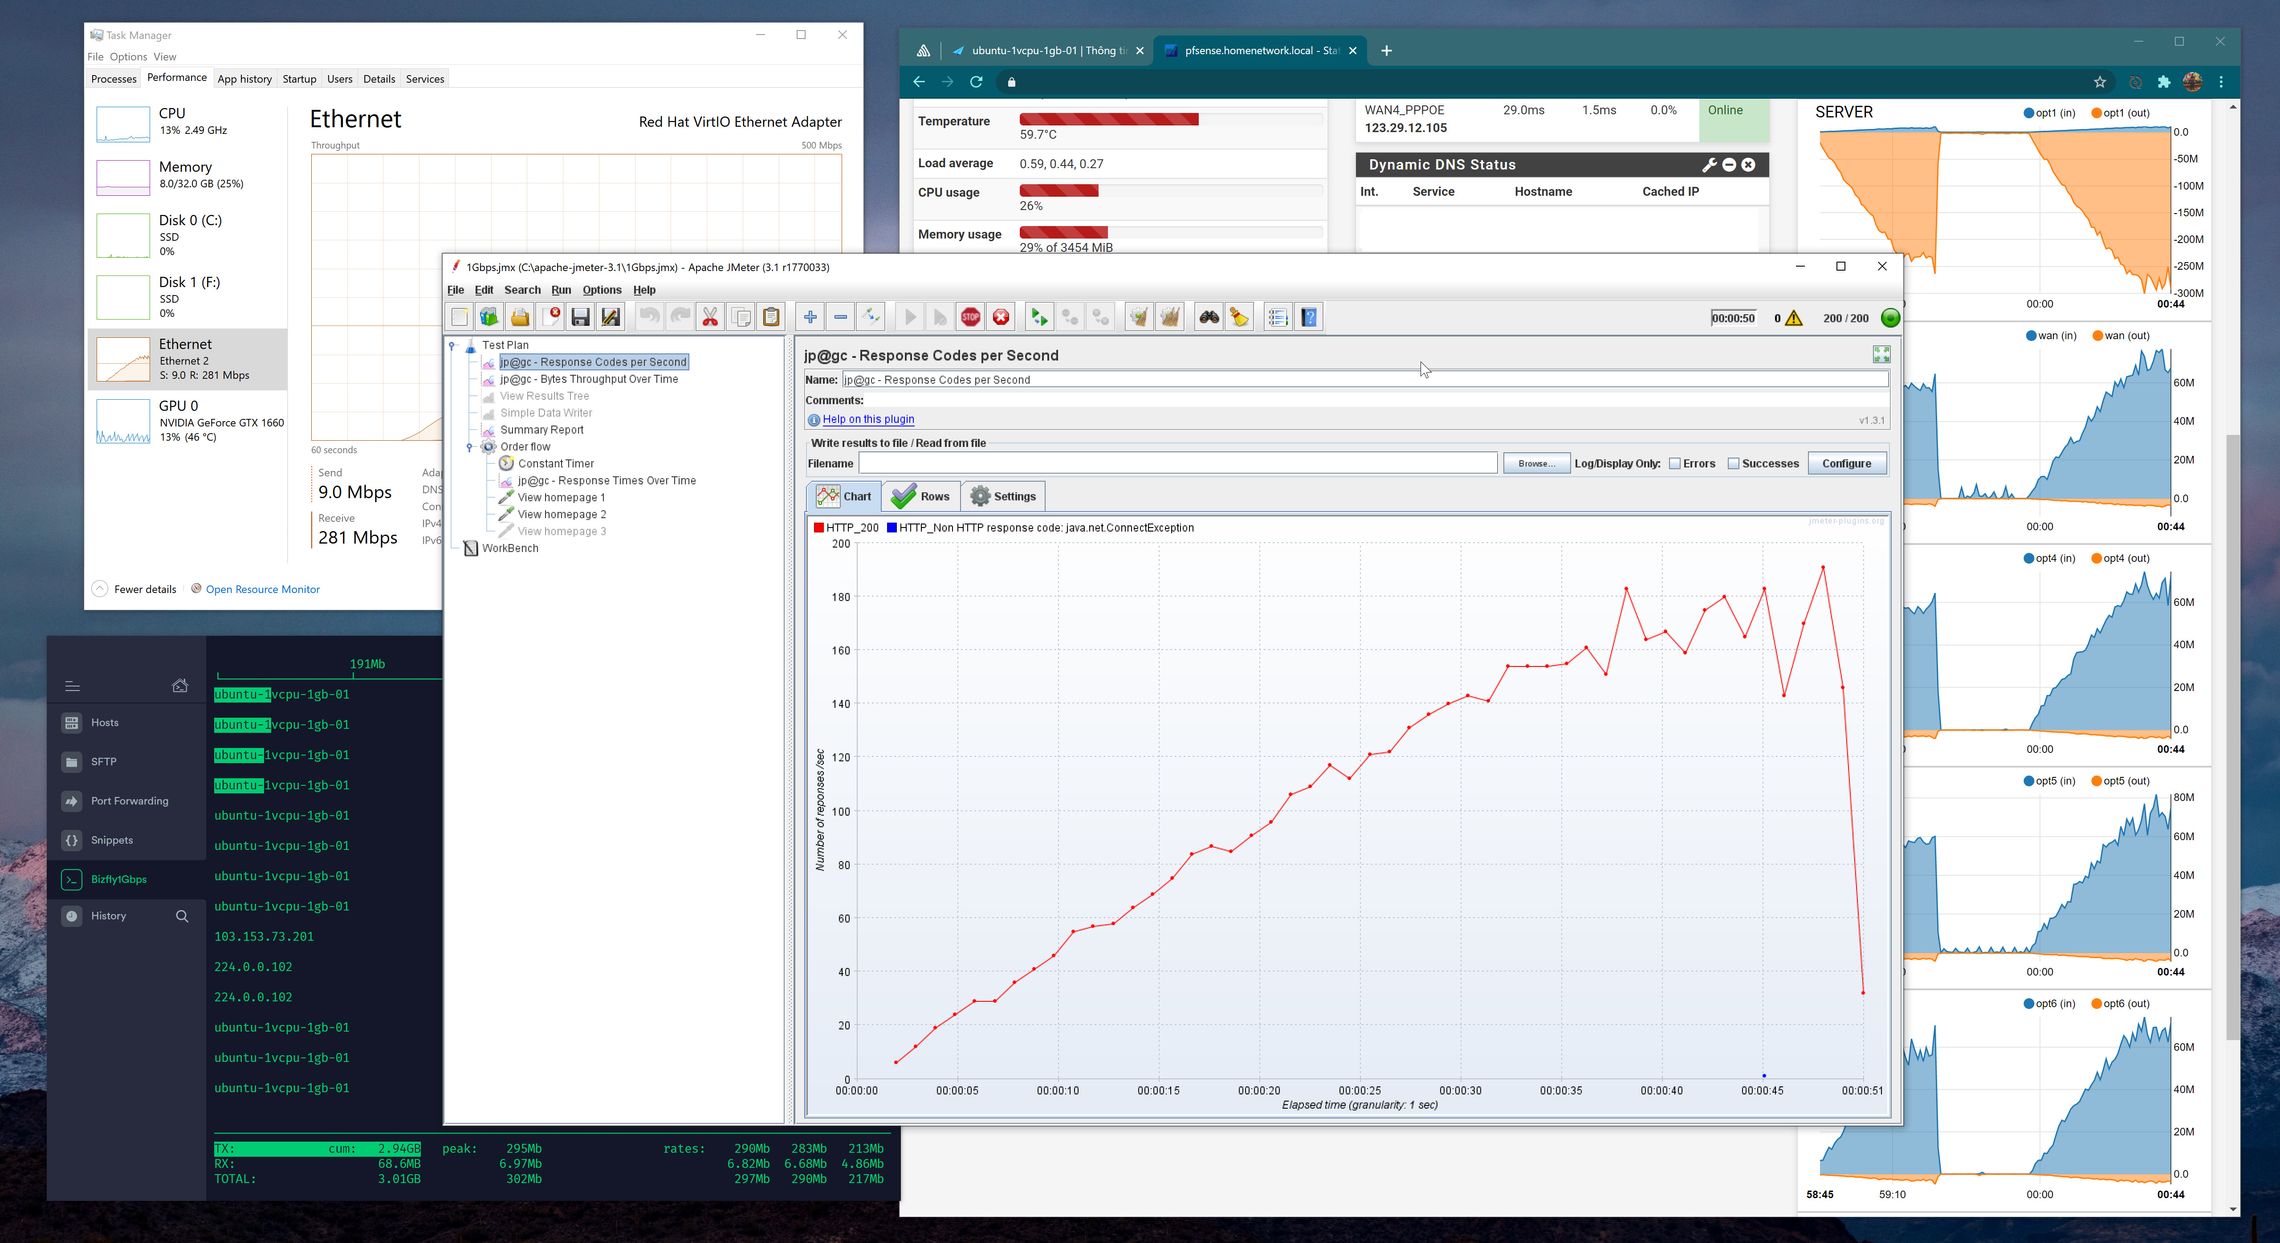Click search icon next to History
Viewport: 2280px width, 1243px height.
point(182,916)
